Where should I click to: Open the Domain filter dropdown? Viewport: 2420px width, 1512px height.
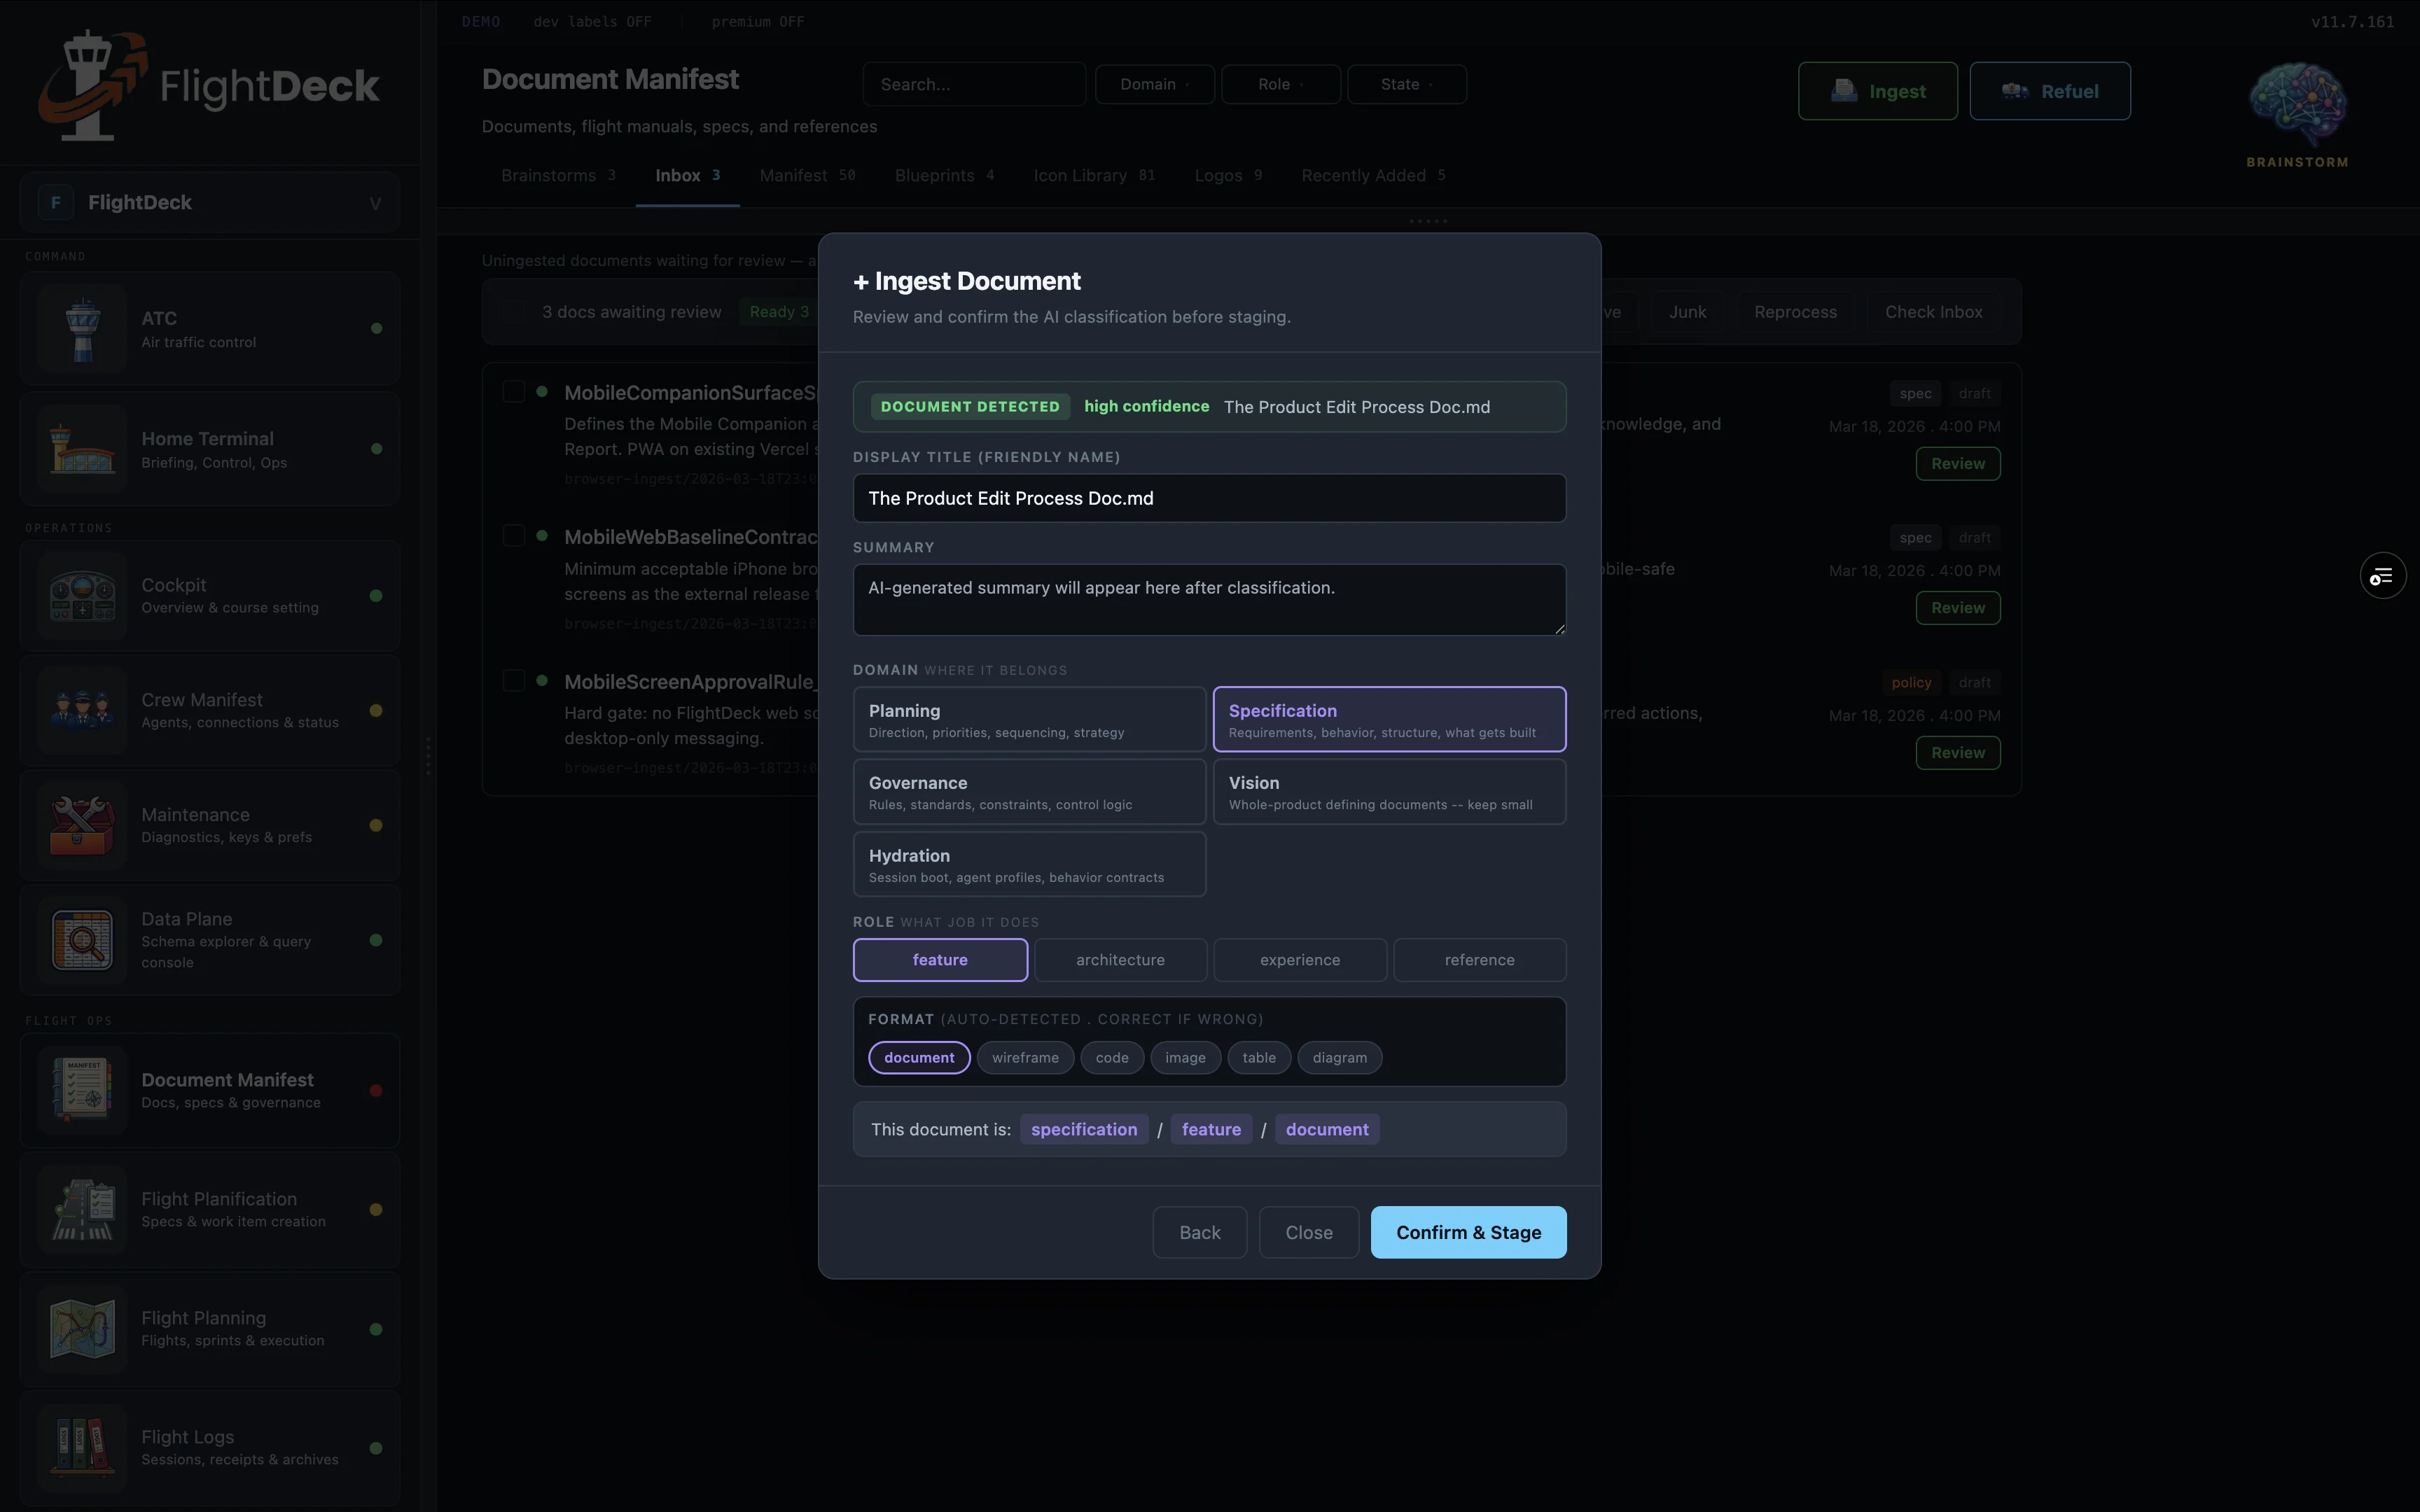1153,84
